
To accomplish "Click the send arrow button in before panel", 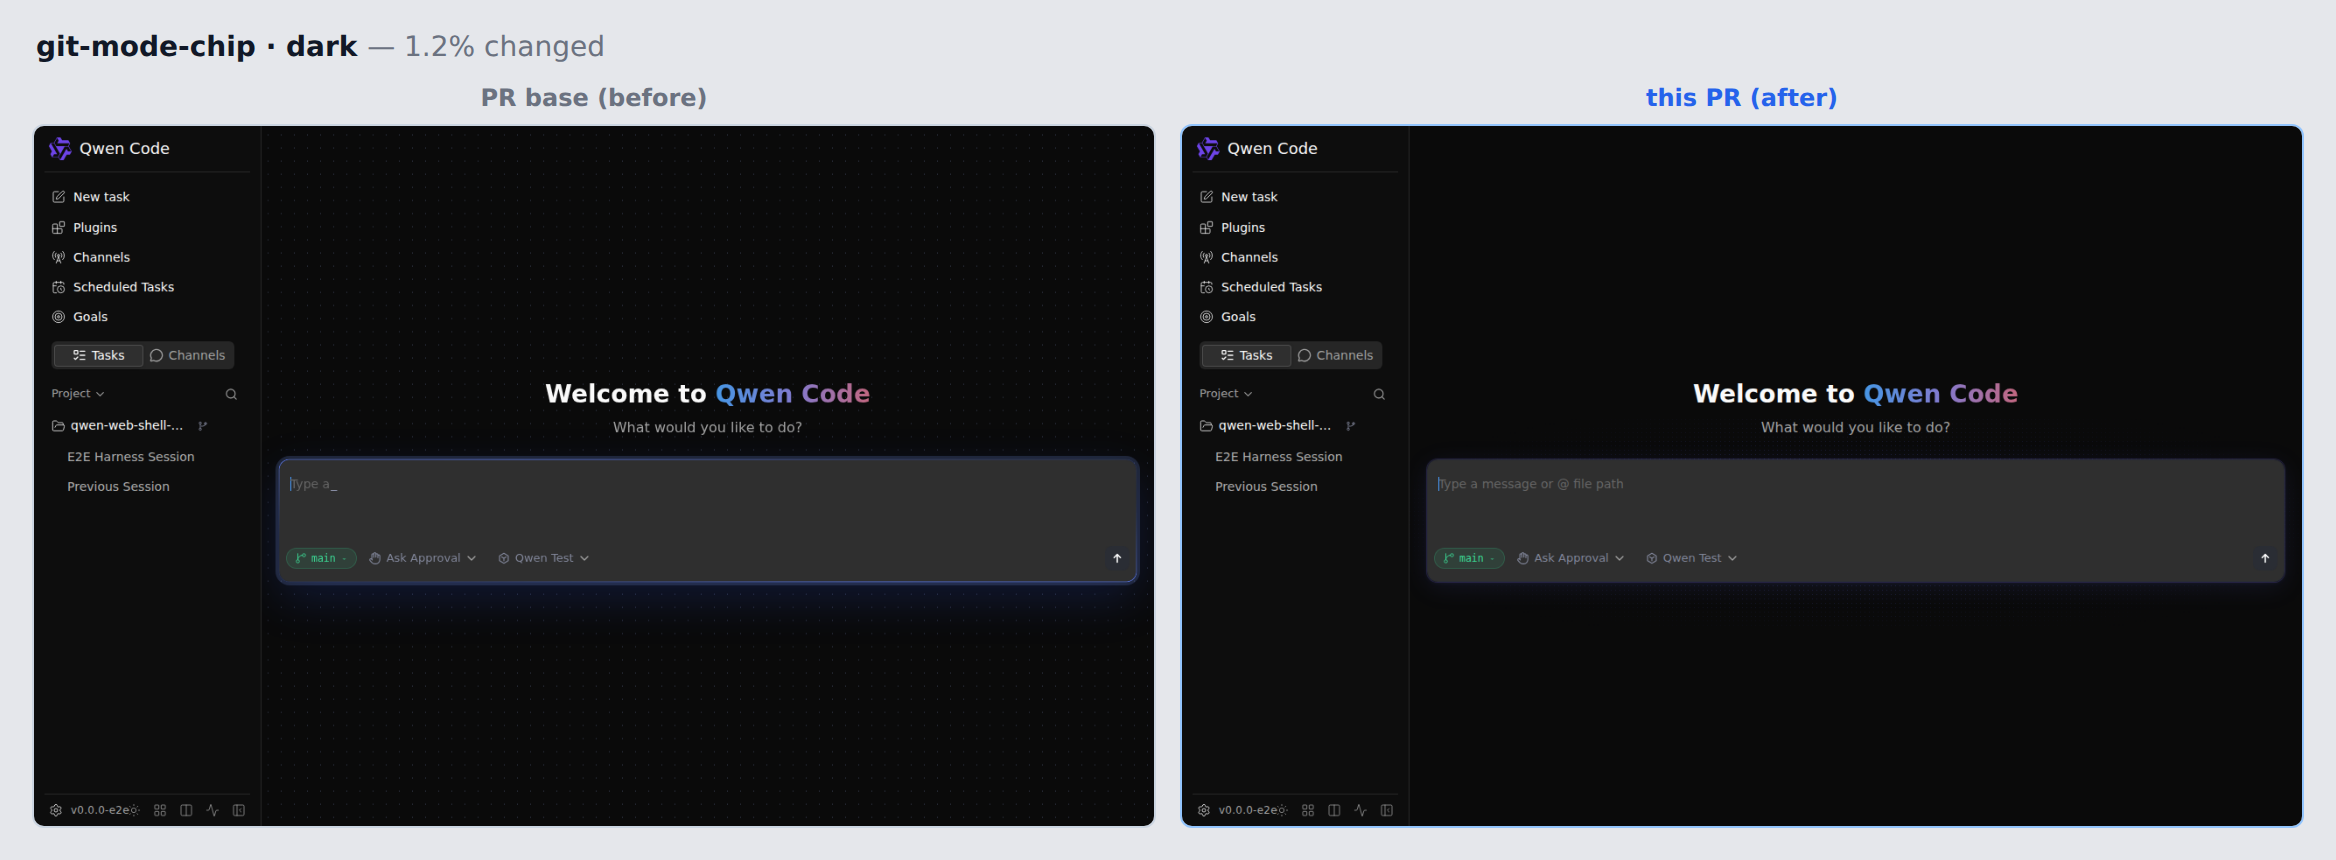I will (x=1117, y=558).
